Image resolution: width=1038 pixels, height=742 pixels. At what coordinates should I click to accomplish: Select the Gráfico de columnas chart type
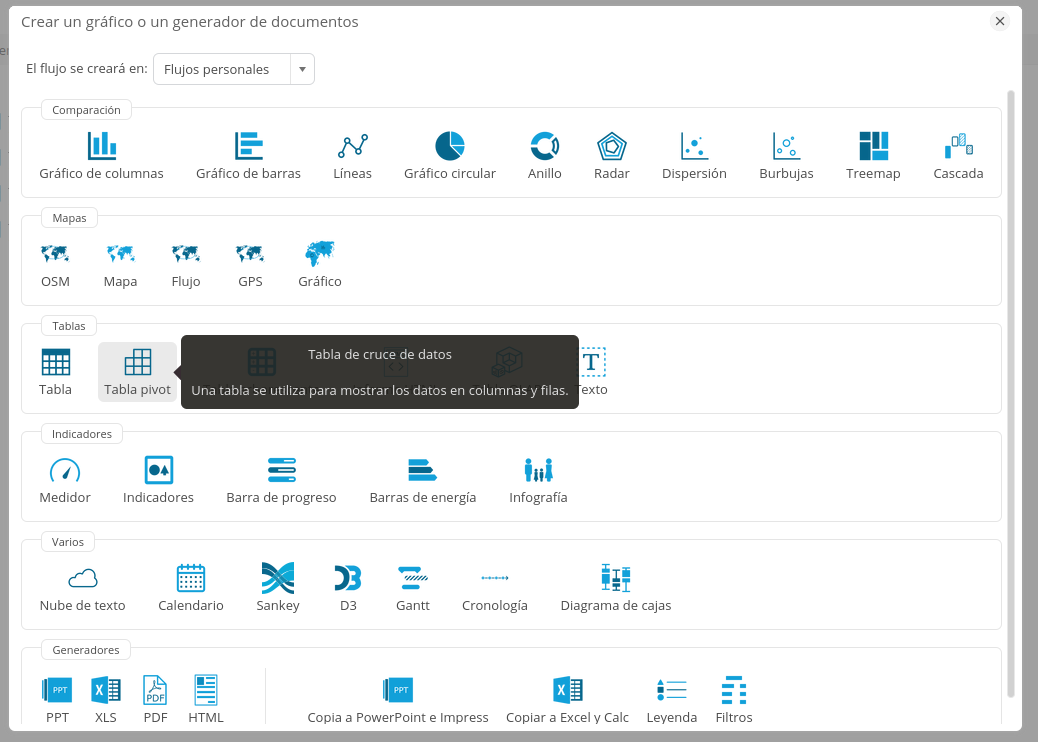click(x=101, y=146)
